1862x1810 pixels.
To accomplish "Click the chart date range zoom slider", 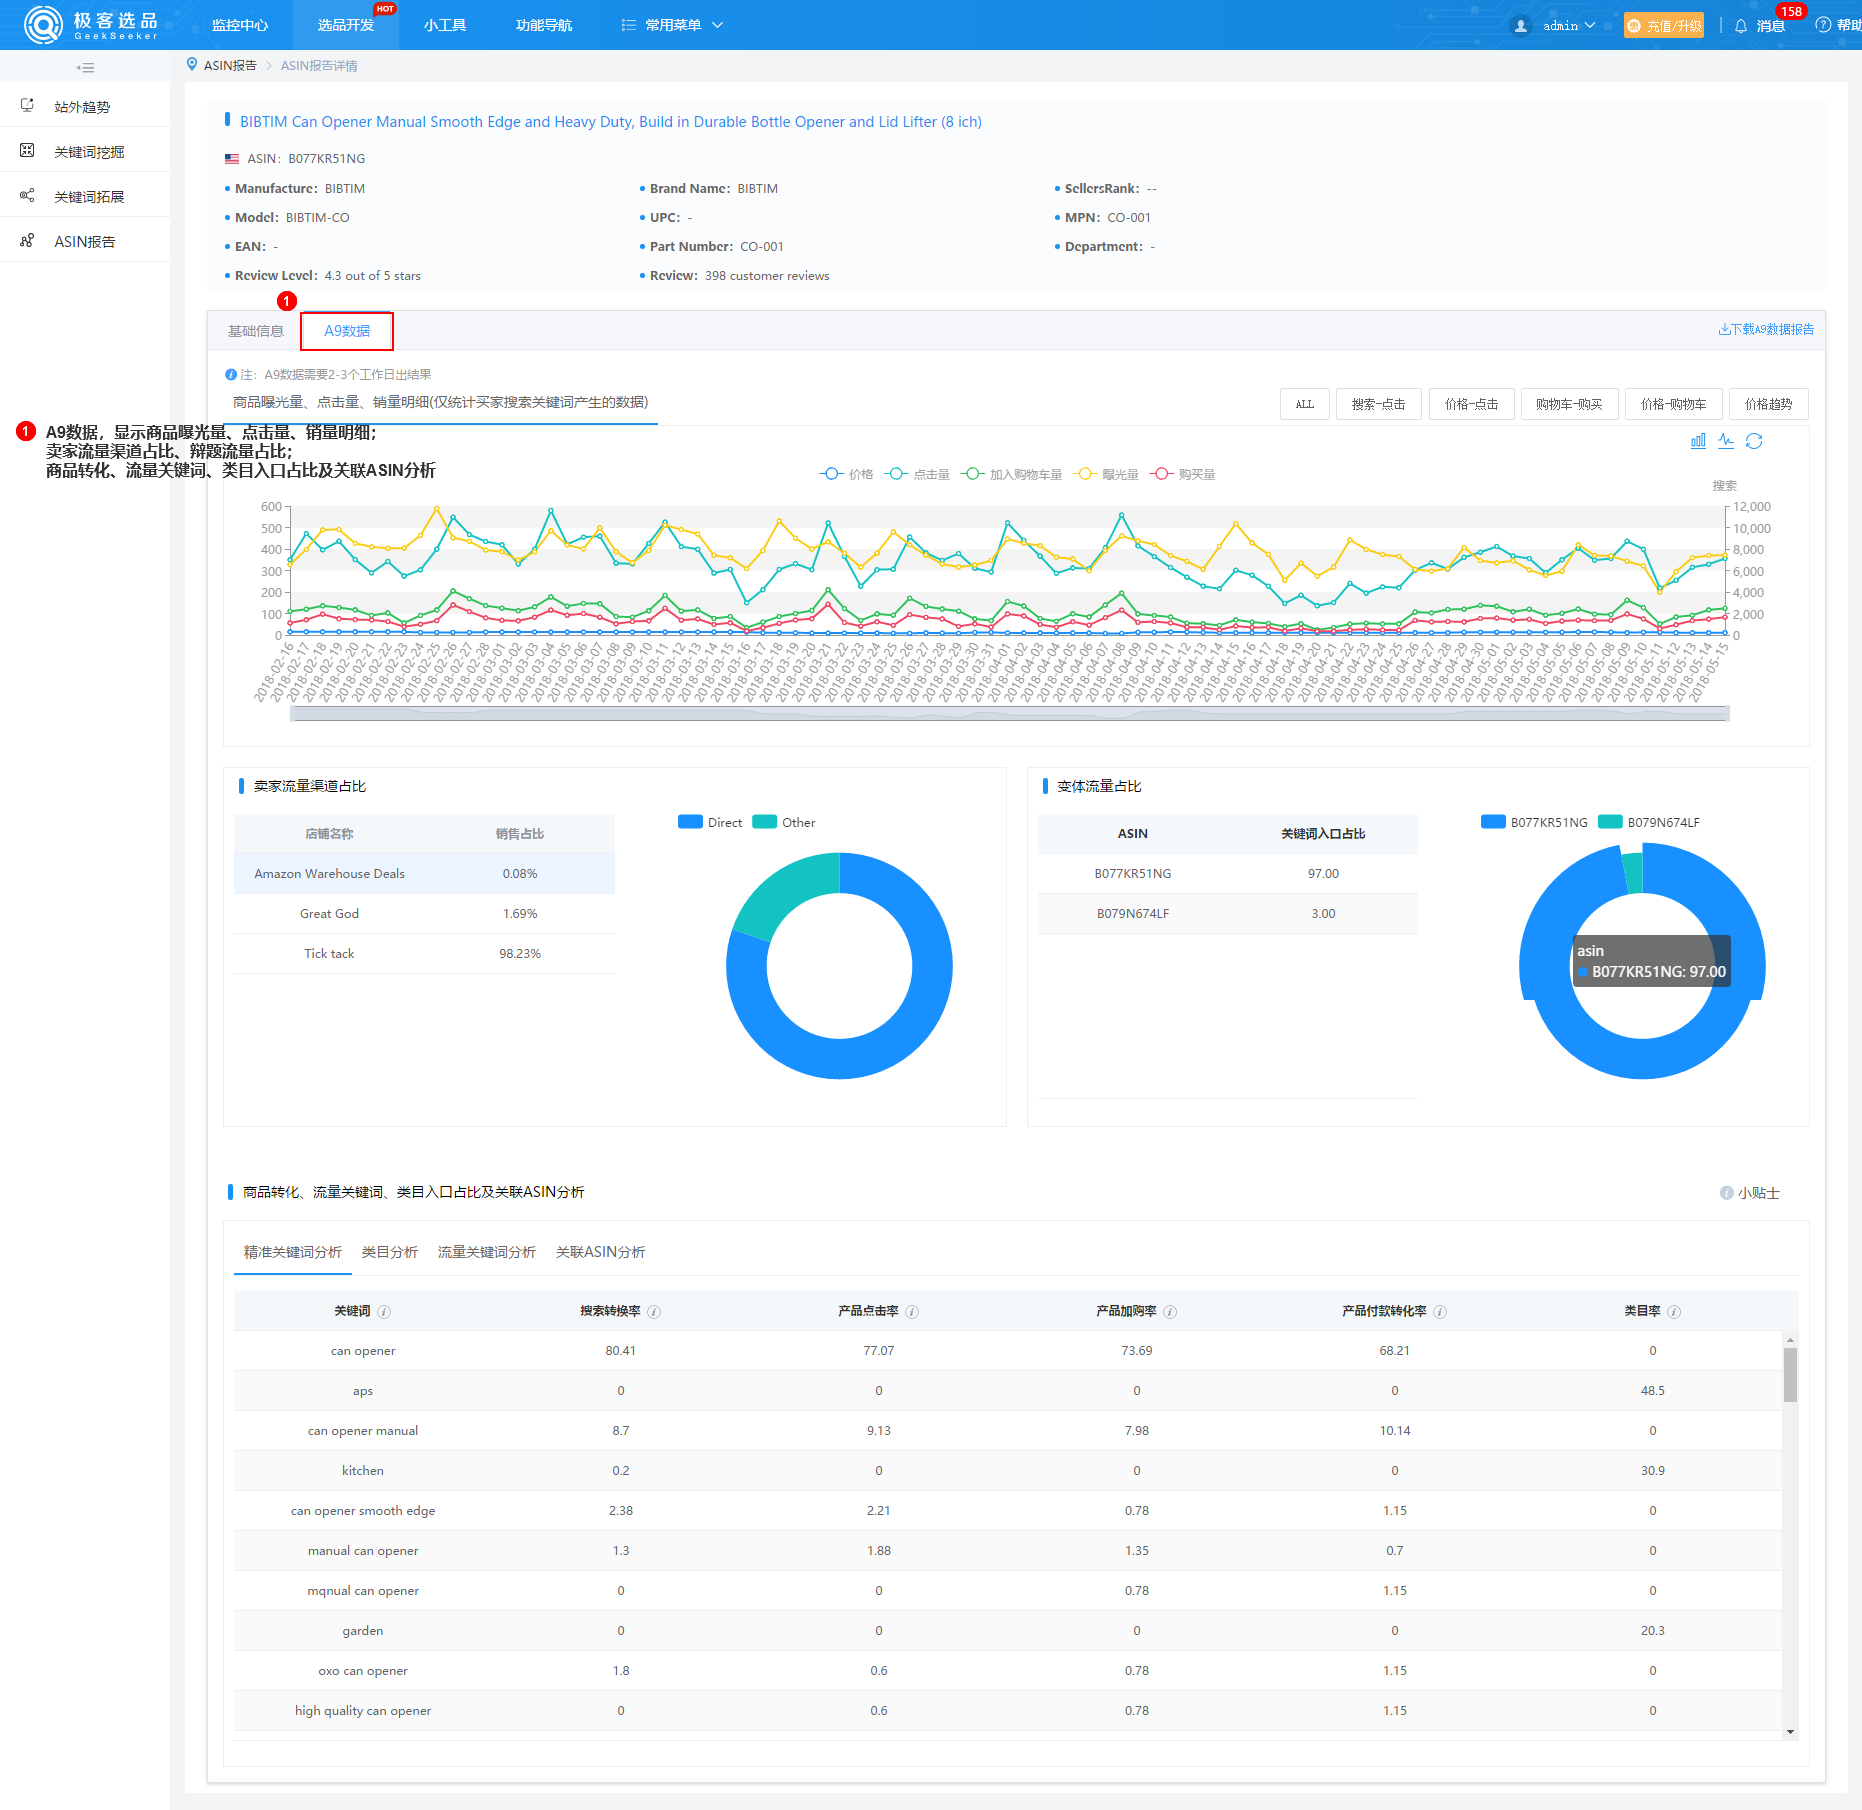I will (x=1009, y=713).
